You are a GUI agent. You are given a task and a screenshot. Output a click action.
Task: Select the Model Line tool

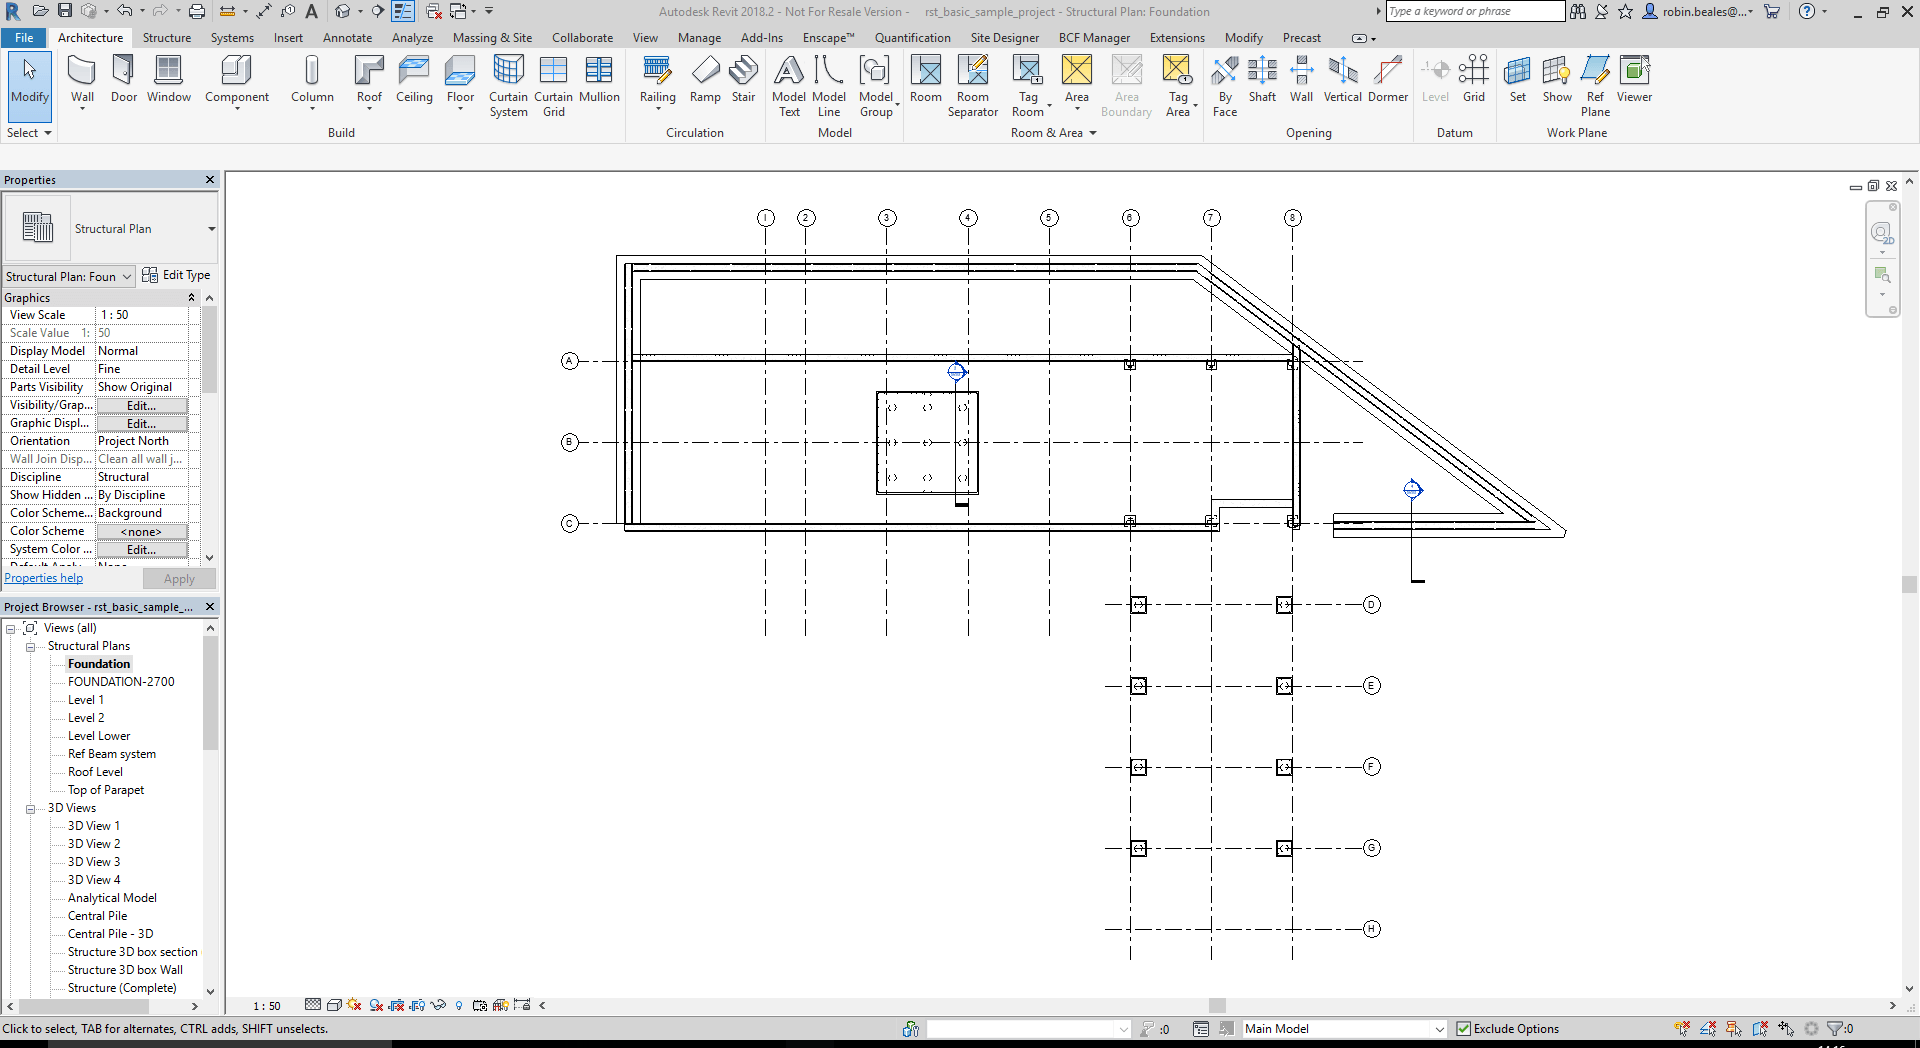pos(829,86)
